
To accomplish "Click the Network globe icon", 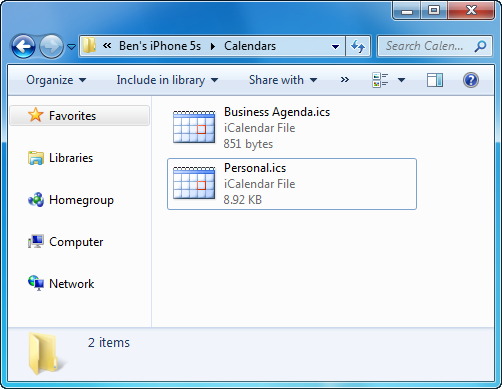I will pyautogui.click(x=36, y=283).
